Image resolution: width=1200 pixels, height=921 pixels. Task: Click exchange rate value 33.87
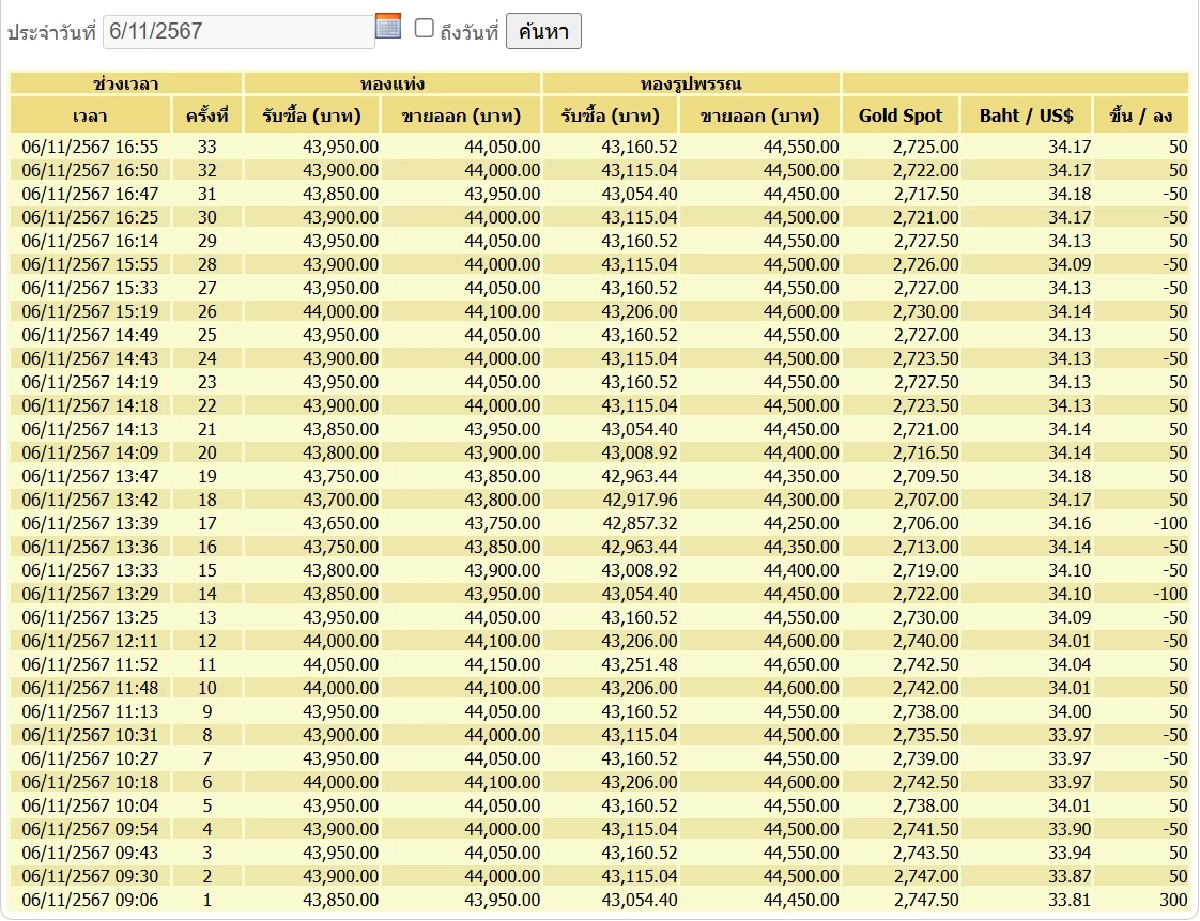(1069, 876)
